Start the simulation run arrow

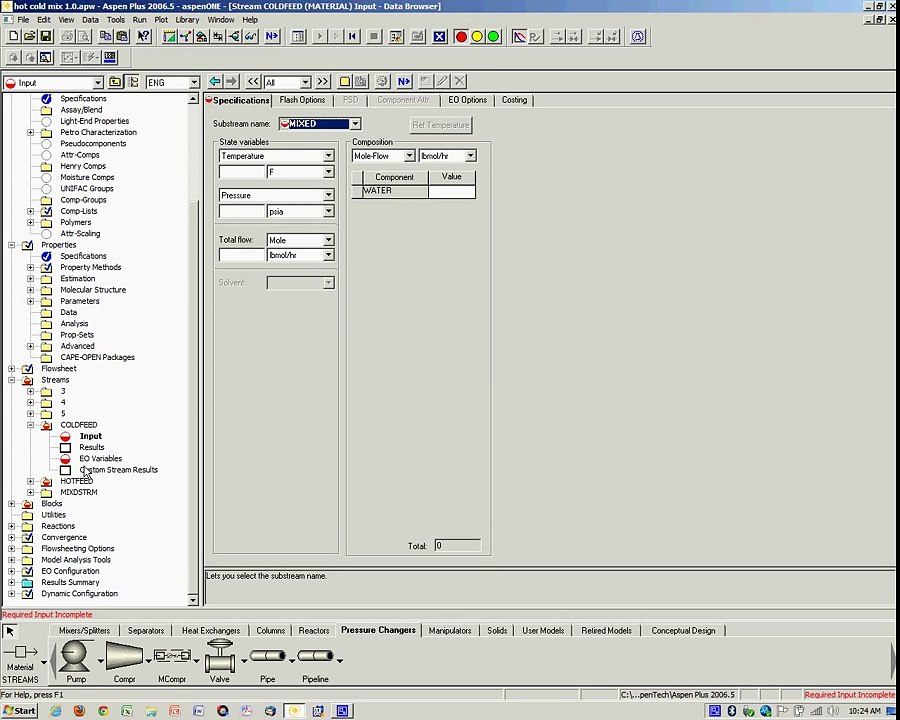pyautogui.click(x=320, y=37)
